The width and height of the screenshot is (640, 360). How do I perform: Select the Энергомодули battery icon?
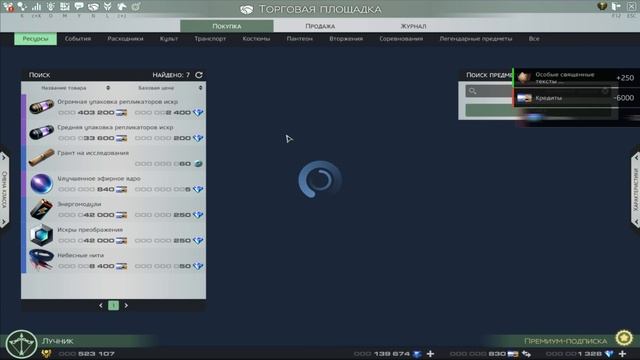point(41,209)
